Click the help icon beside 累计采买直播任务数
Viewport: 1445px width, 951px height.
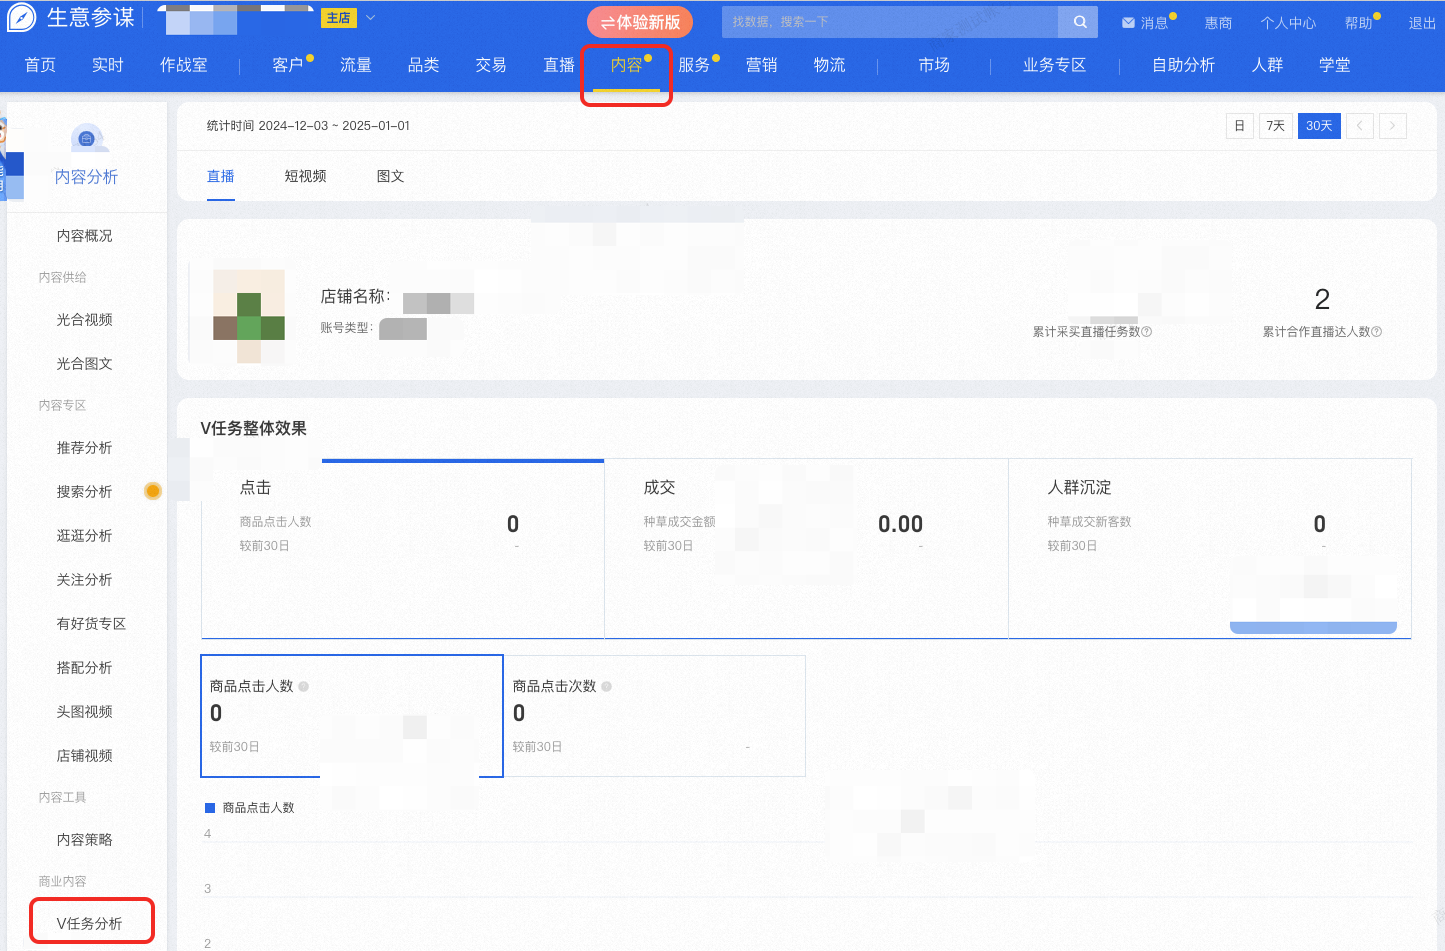point(1147,332)
